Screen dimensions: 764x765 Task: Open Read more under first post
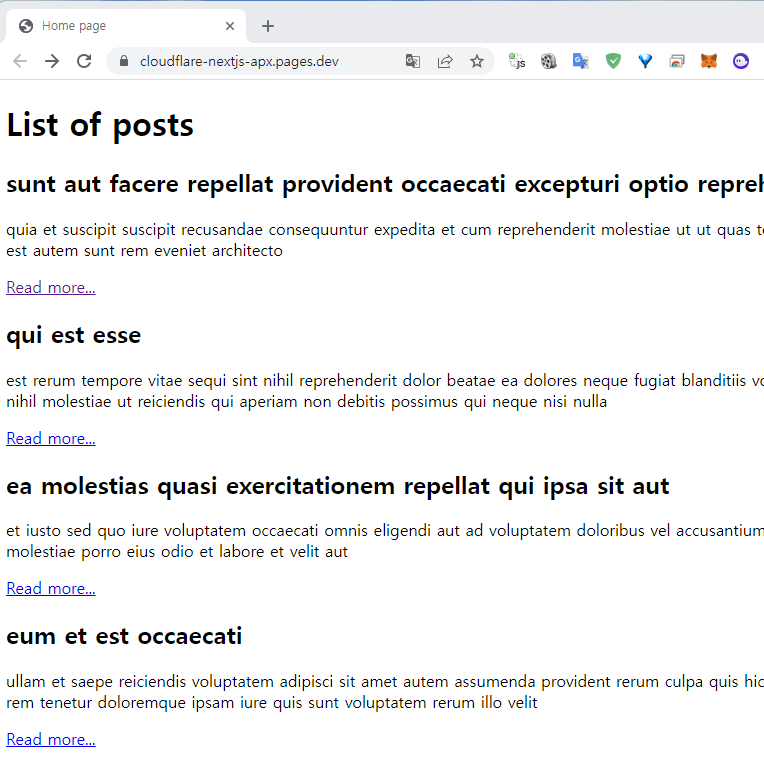coord(51,288)
